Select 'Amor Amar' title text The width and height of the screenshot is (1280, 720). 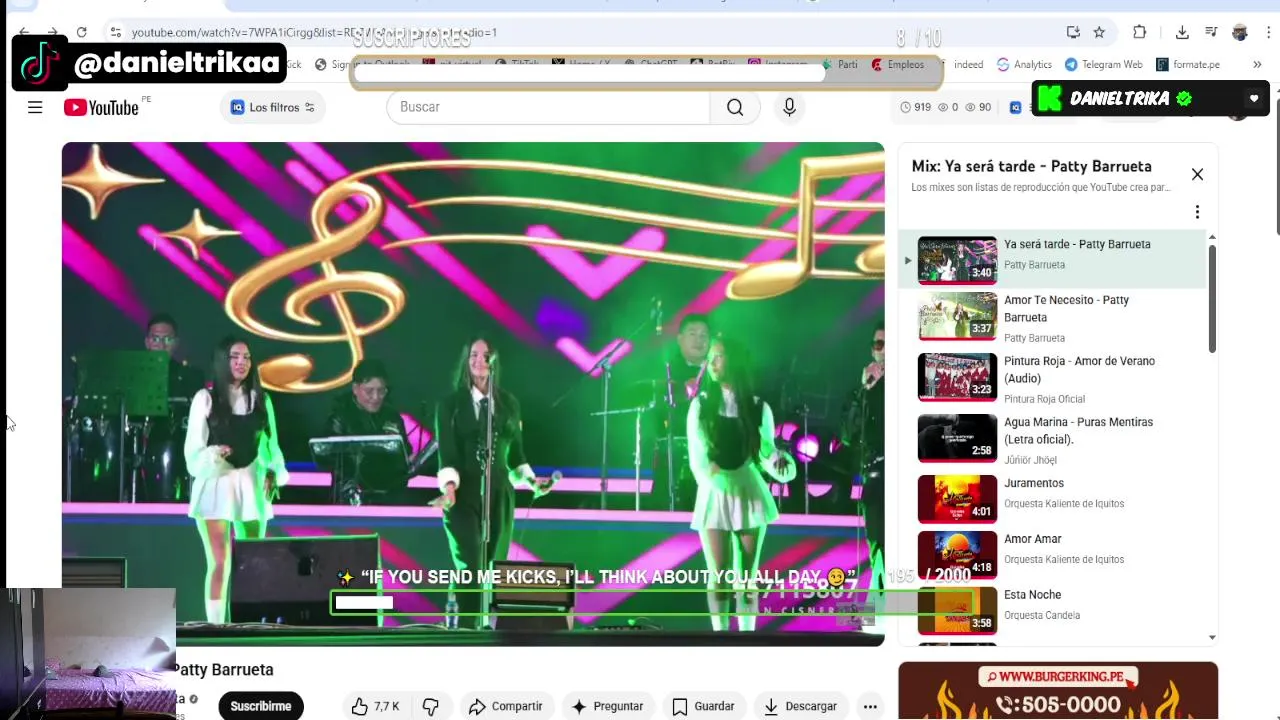[1032, 539]
